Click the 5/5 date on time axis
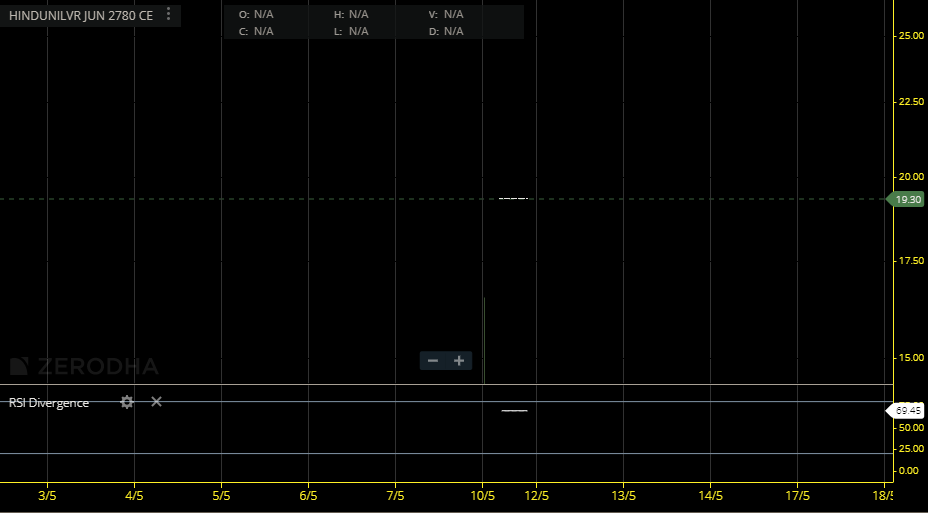This screenshot has width=928, height=513. tap(221, 495)
